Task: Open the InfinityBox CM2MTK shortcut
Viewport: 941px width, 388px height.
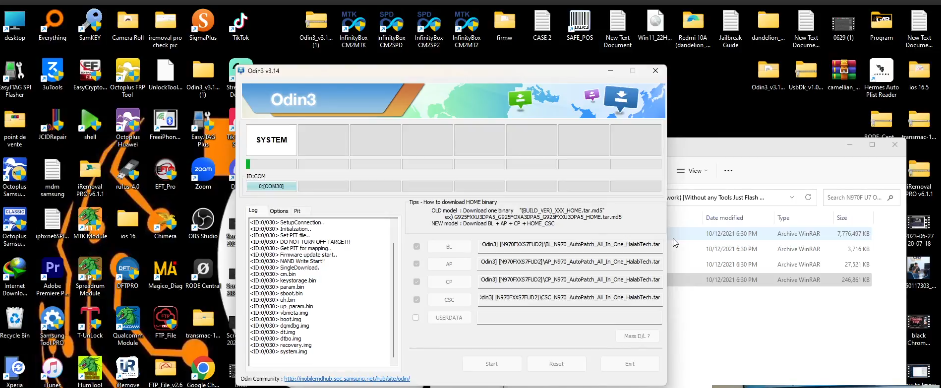Action: [x=353, y=29]
